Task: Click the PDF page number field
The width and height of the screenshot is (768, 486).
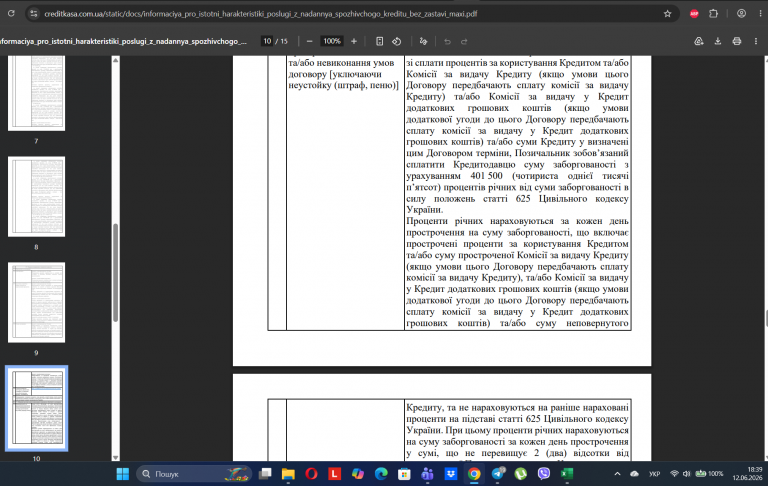Action: tap(267, 41)
